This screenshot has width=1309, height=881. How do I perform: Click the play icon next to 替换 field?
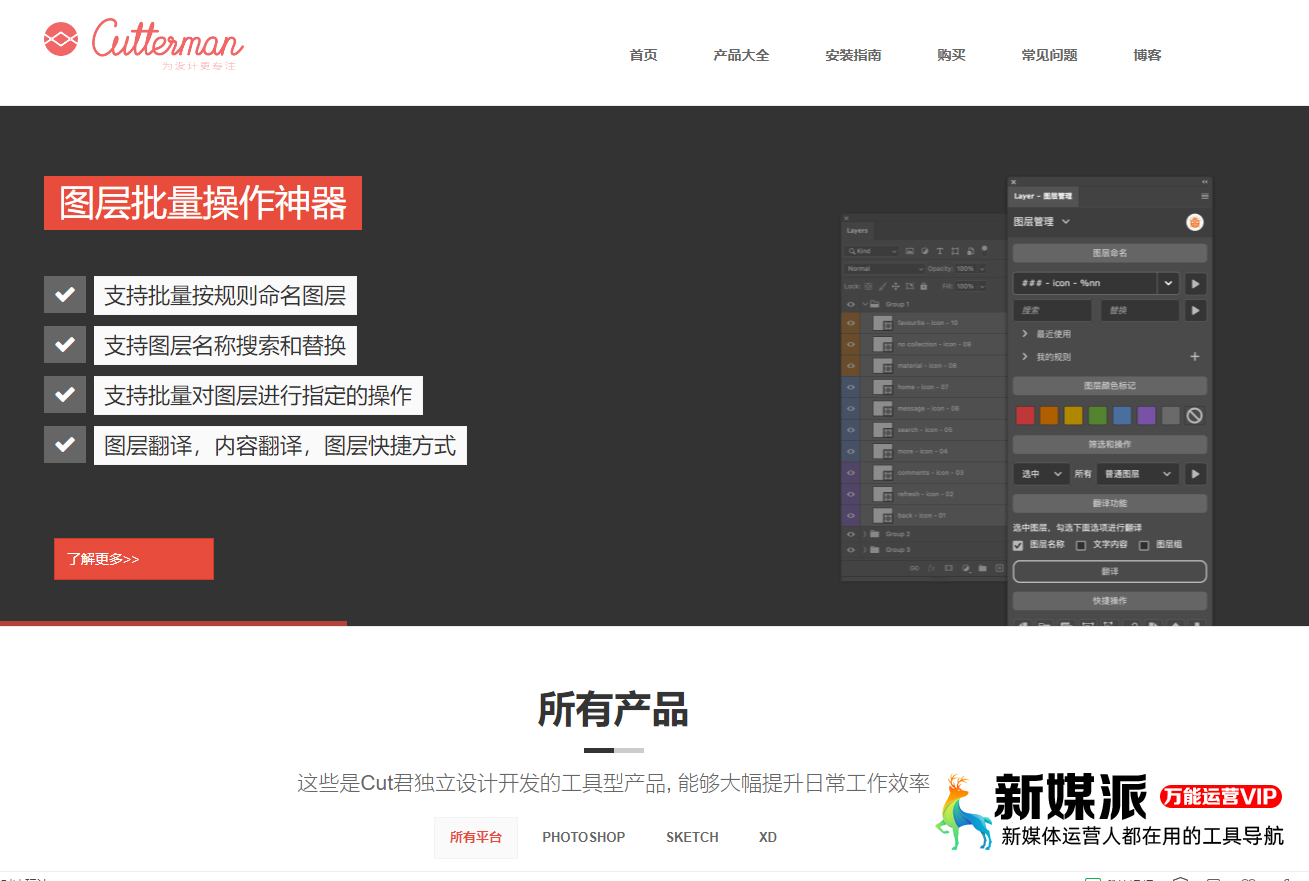tap(1195, 311)
